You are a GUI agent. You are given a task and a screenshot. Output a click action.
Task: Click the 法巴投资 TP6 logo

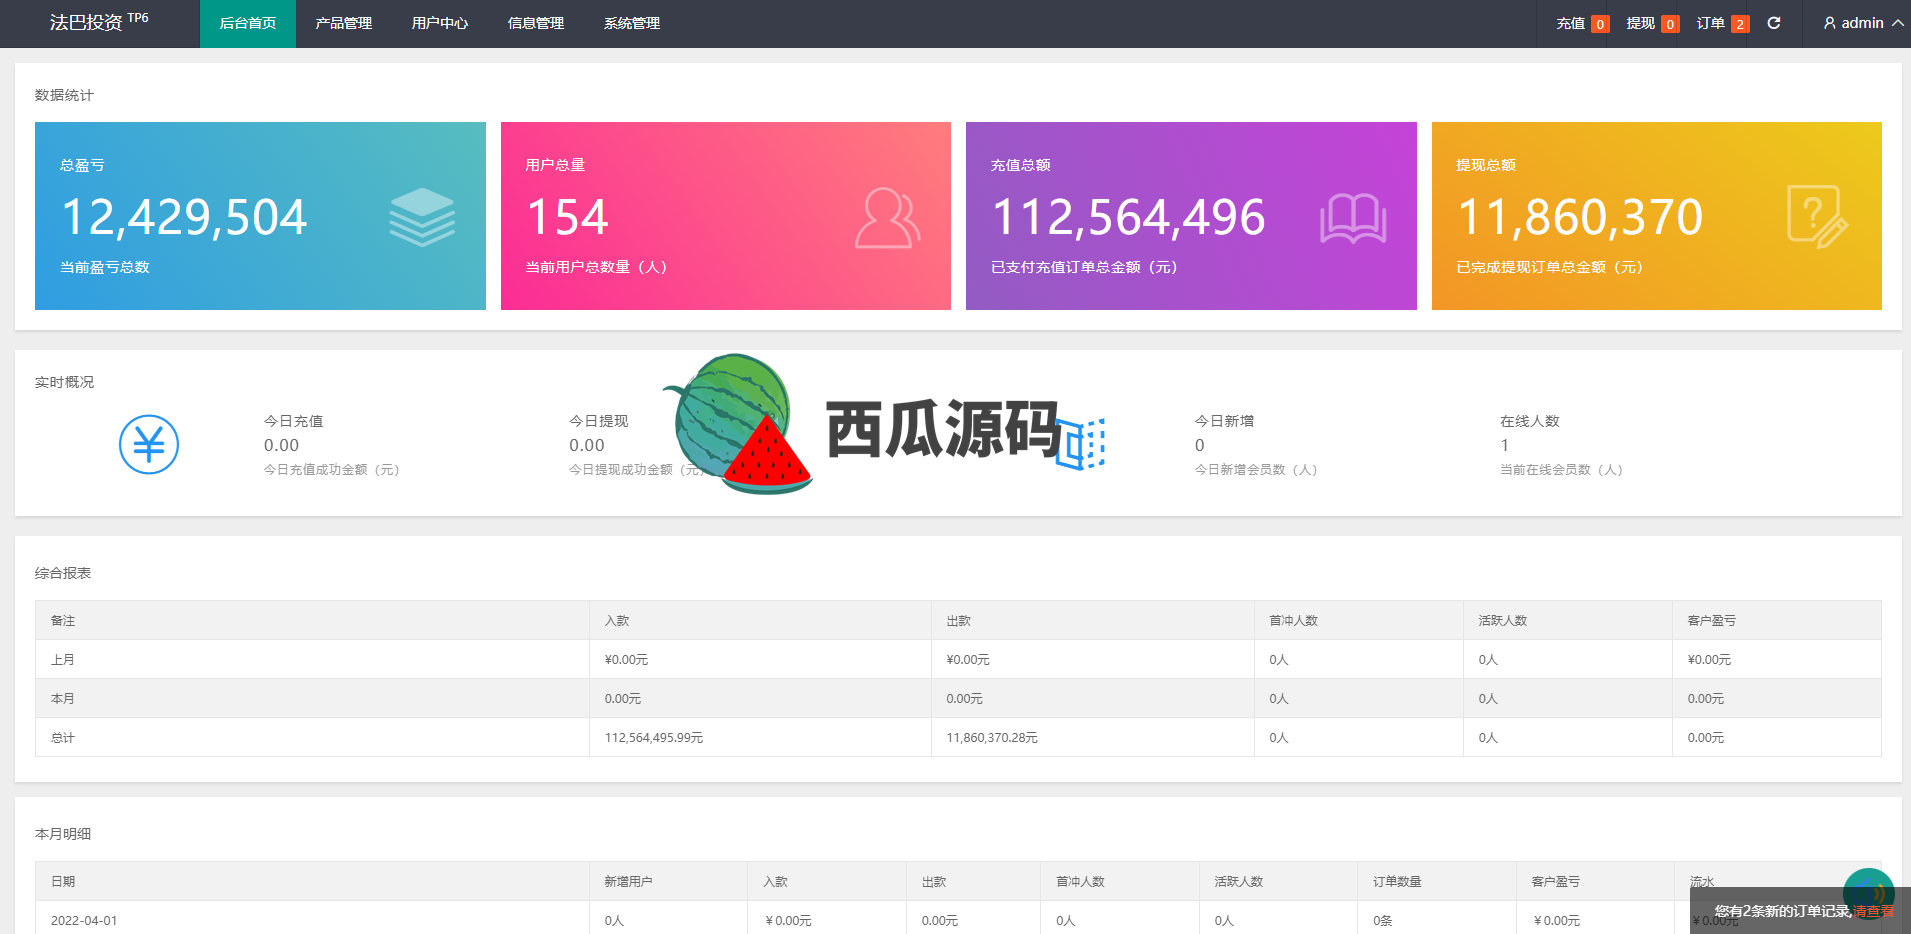pyautogui.click(x=99, y=22)
